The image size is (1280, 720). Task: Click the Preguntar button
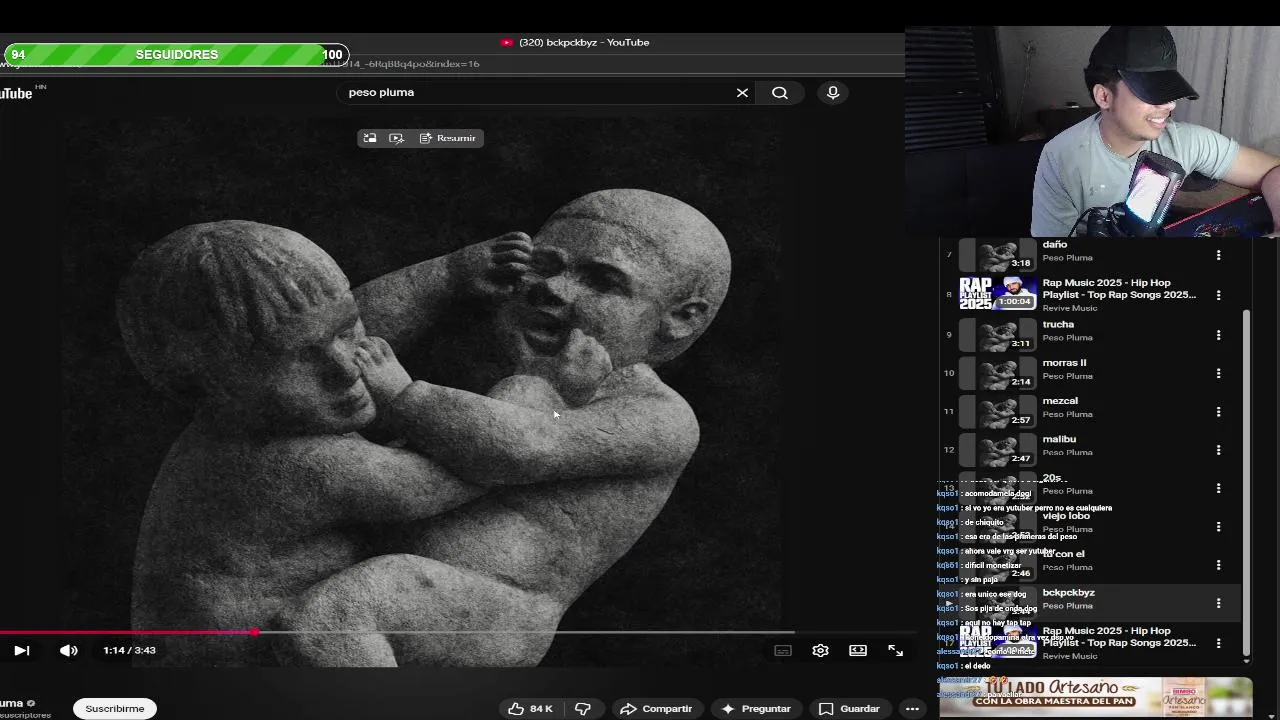tap(756, 708)
